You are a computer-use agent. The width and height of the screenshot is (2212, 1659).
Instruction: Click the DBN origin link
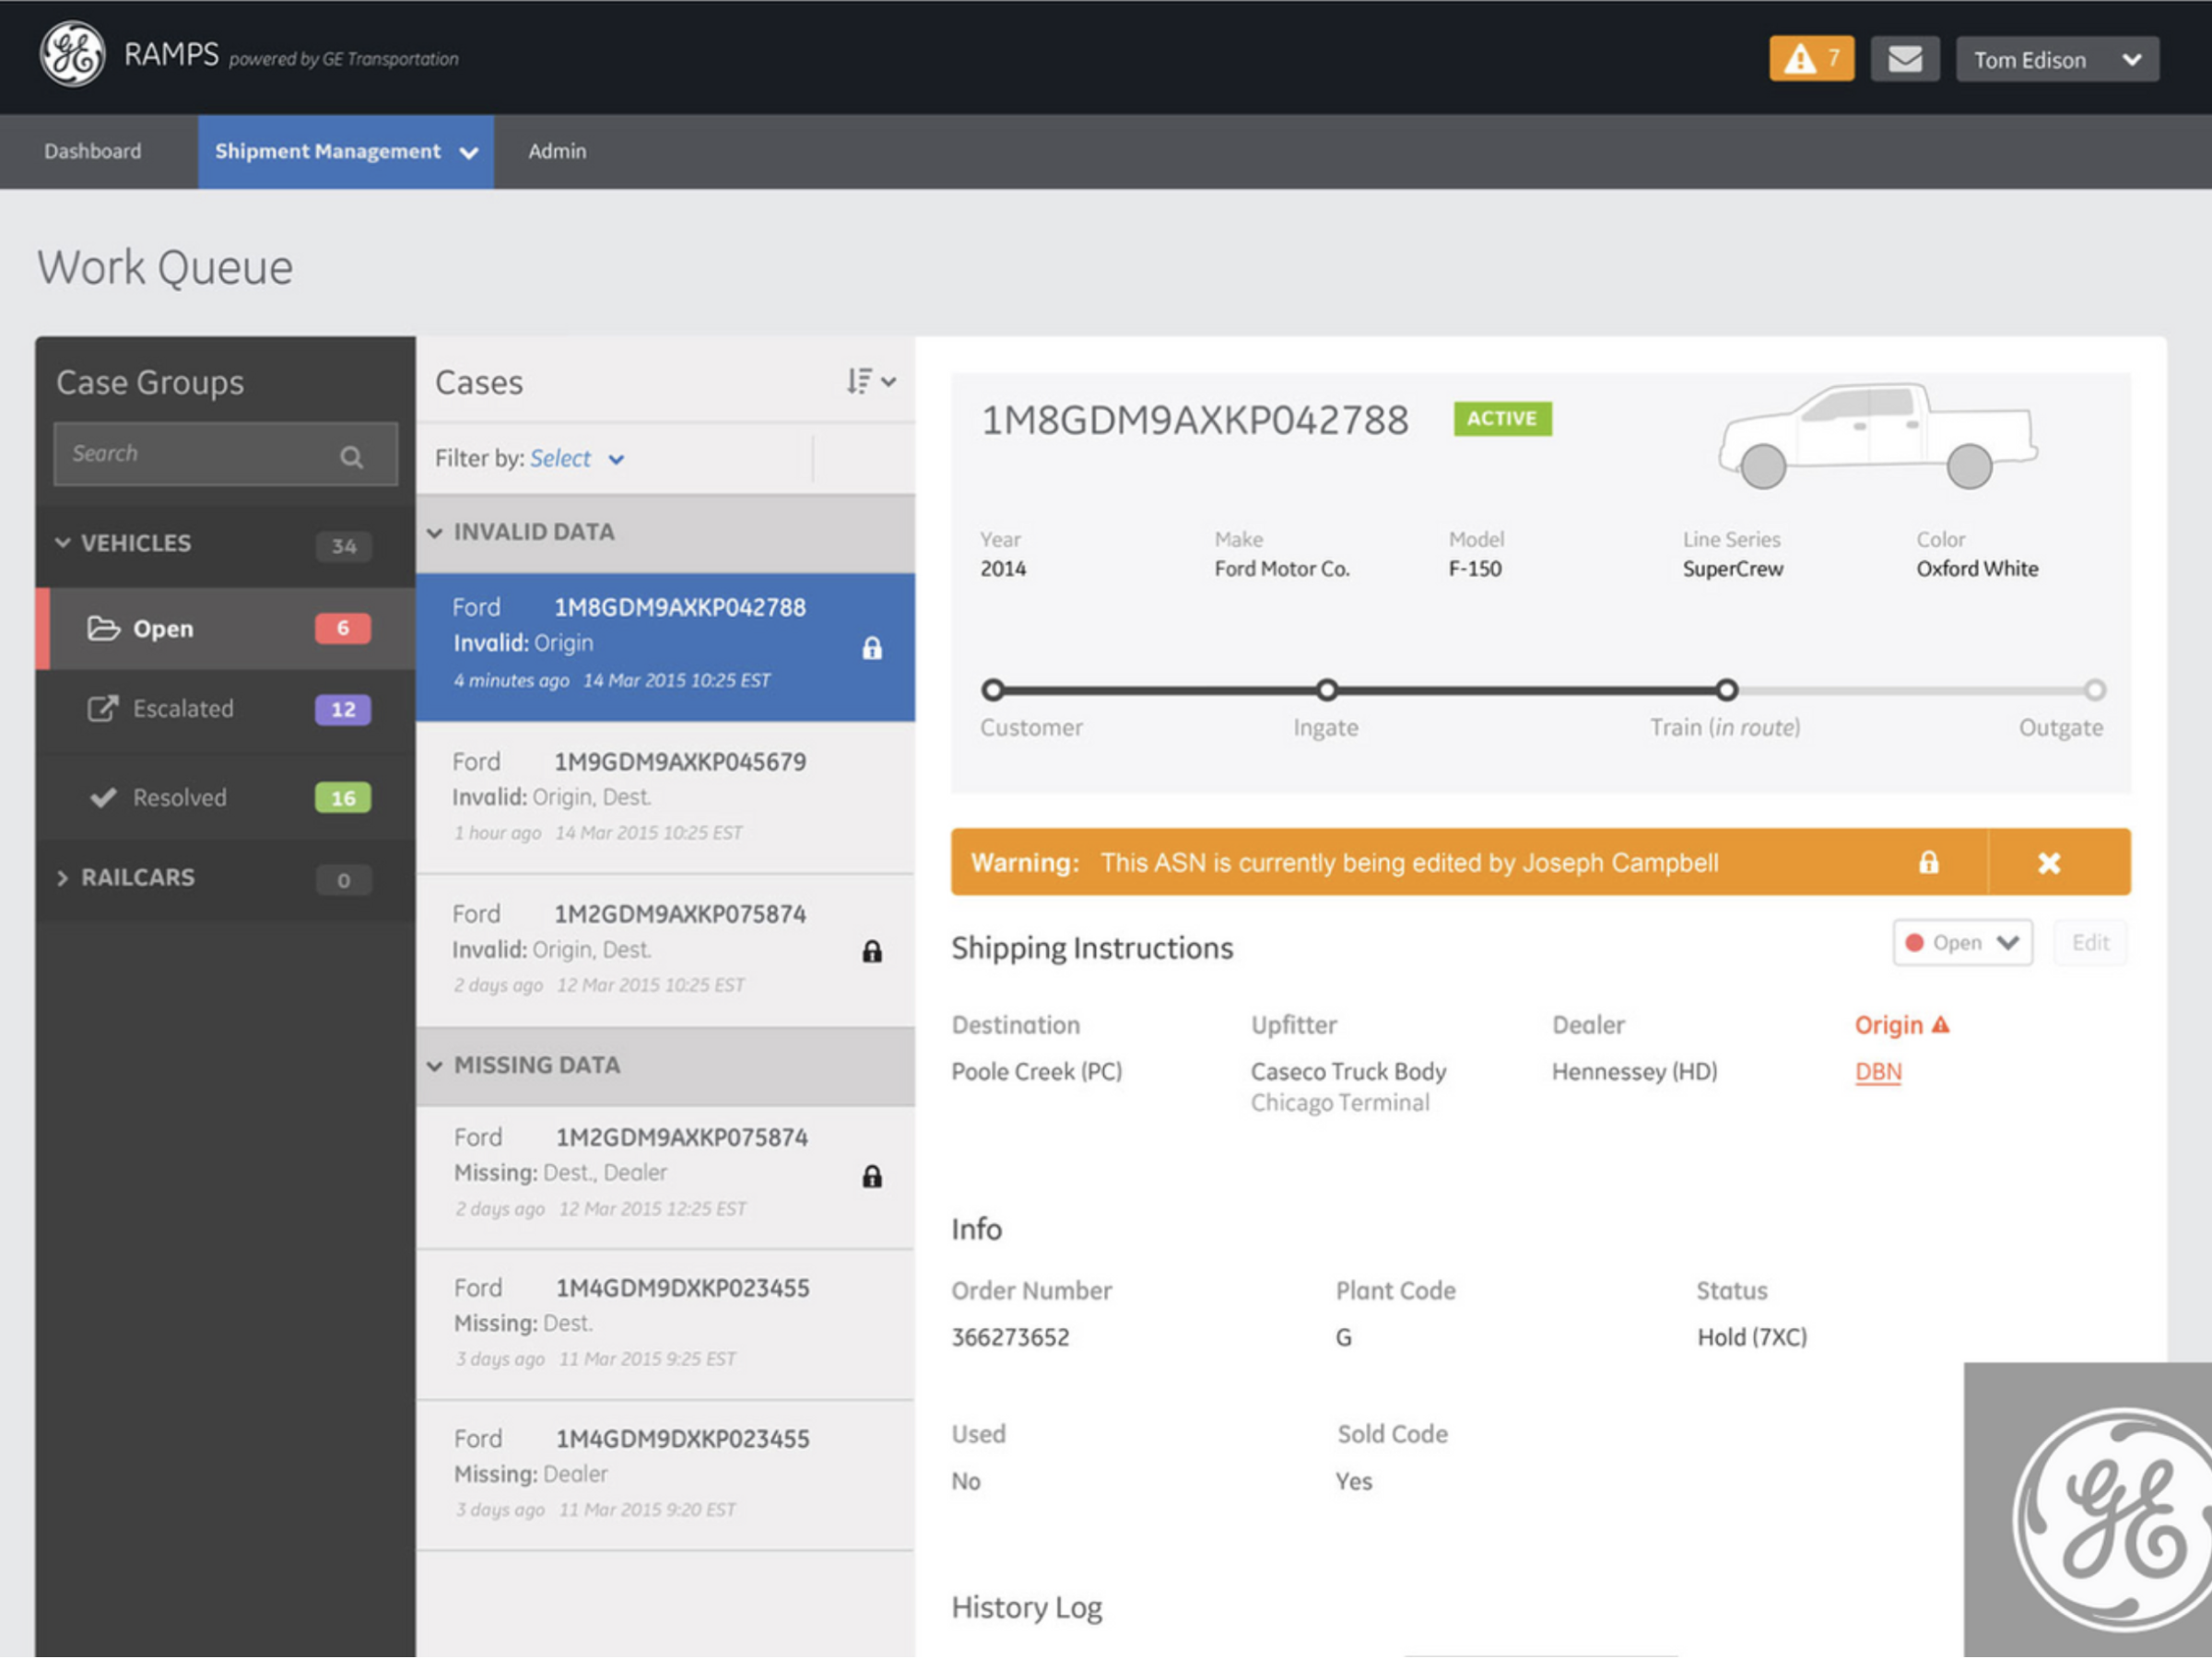click(x=1877, y=1072)
